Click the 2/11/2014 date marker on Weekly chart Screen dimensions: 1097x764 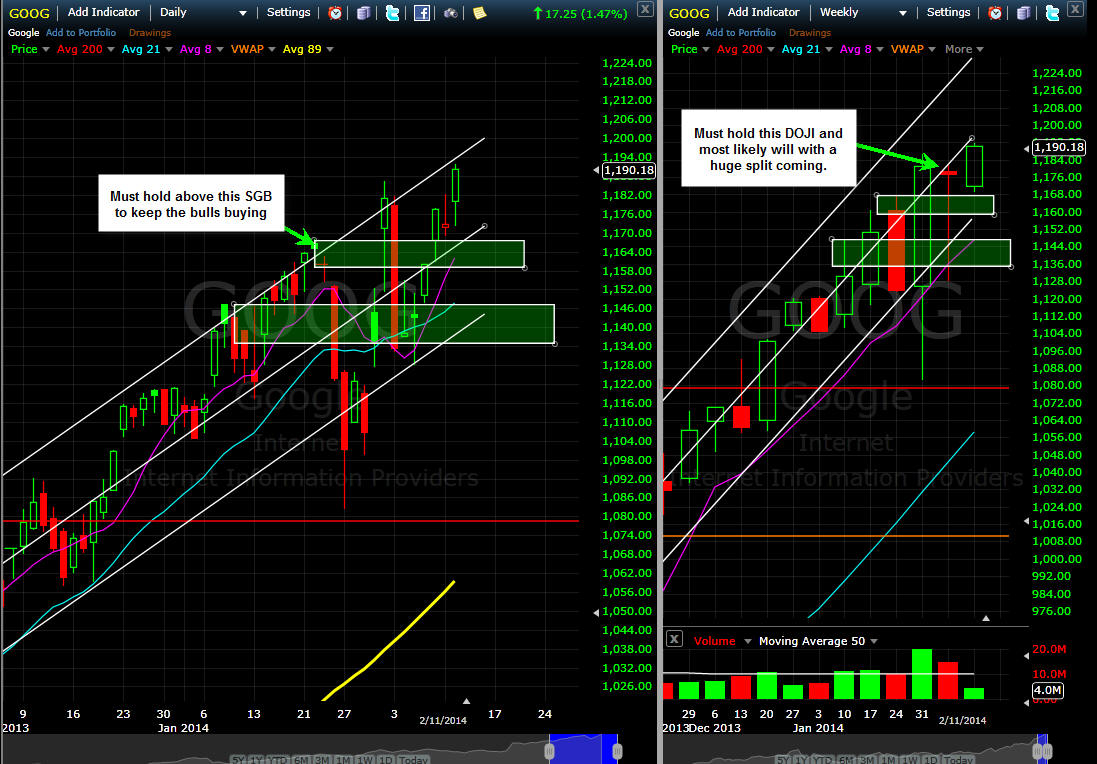pyautogui.click(x=962, y=720)
